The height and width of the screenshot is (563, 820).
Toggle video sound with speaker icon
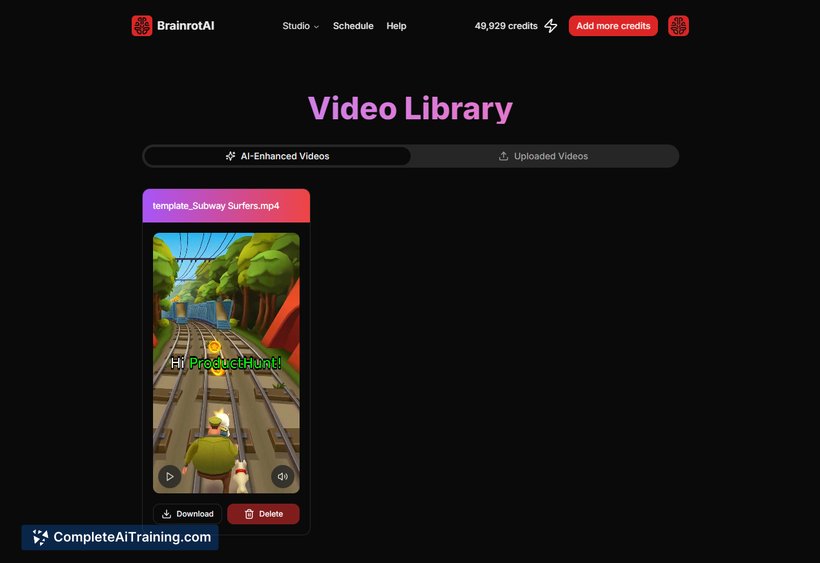[282, 476]
